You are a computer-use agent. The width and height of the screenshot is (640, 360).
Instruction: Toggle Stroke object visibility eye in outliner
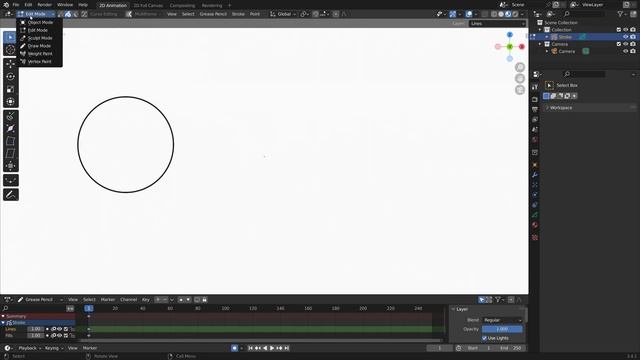[x=625, y=37]
